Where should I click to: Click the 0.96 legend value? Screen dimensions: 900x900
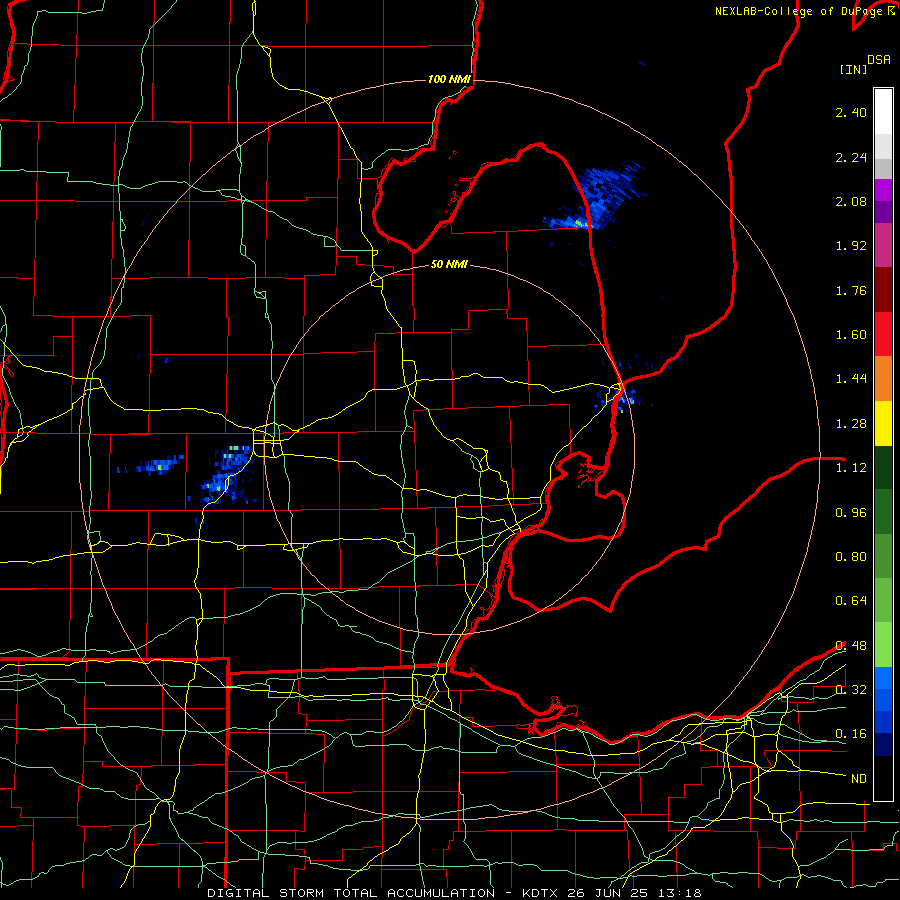(851, 513)
